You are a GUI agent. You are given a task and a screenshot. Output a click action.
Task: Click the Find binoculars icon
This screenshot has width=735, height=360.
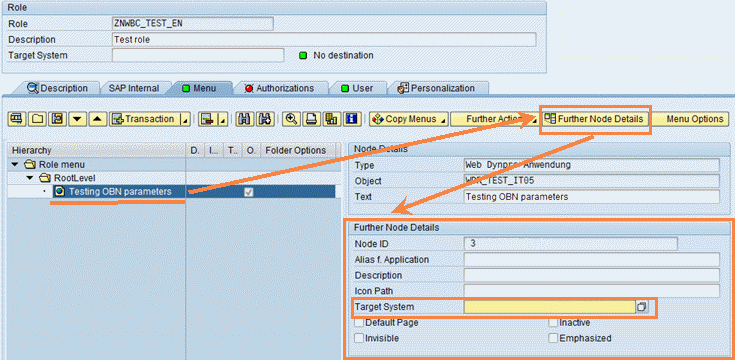pyautogui.click(x=244, y=119)
